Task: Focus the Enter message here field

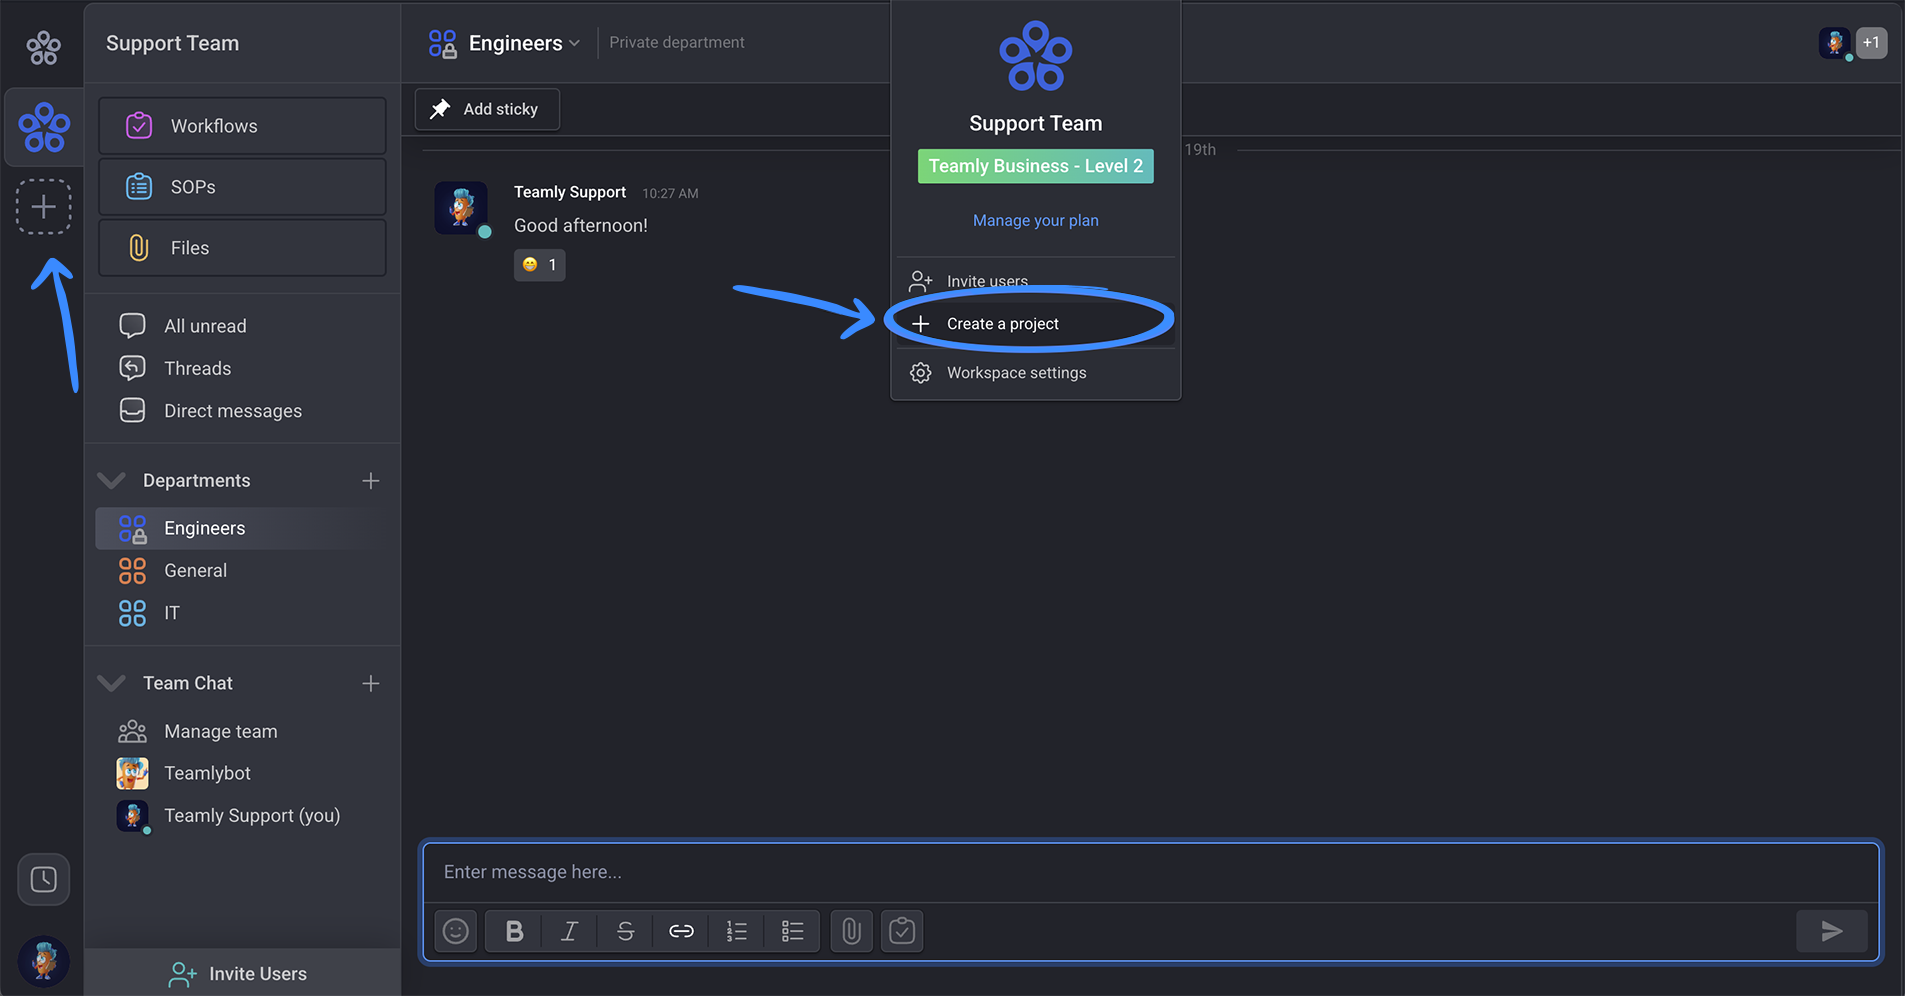Action: click(x=1151, y=872)
